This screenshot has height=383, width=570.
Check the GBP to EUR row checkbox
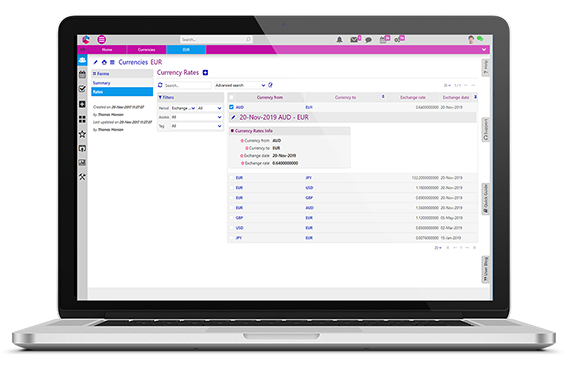coord(231,218)
